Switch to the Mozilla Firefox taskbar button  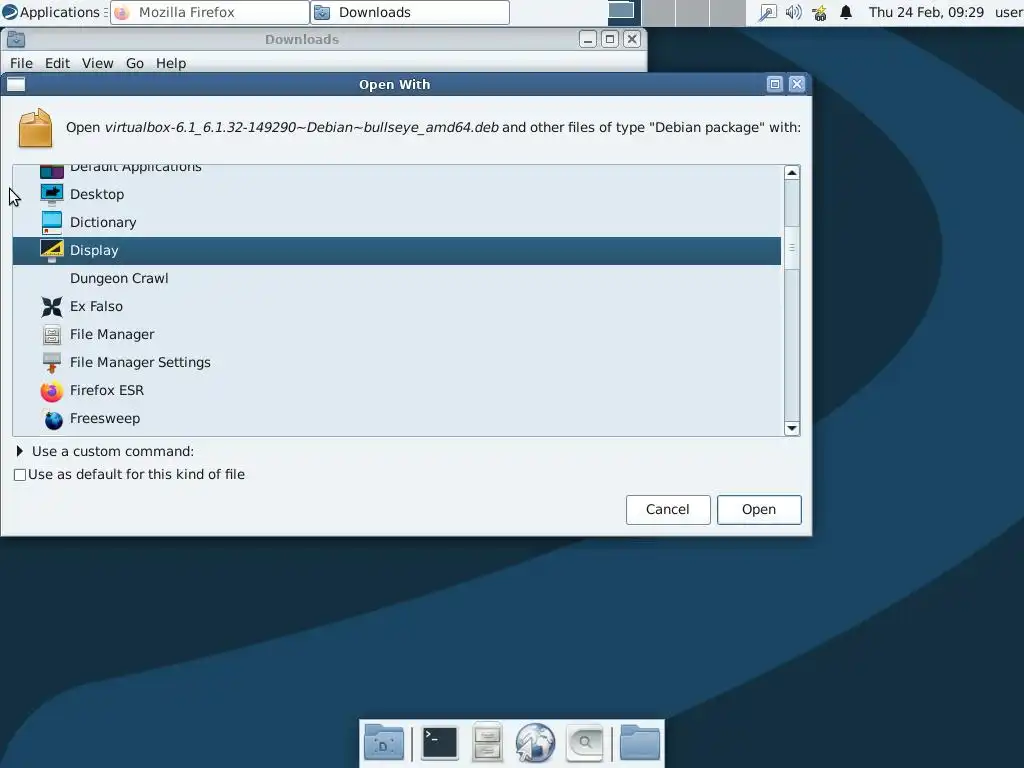(209, 12)
